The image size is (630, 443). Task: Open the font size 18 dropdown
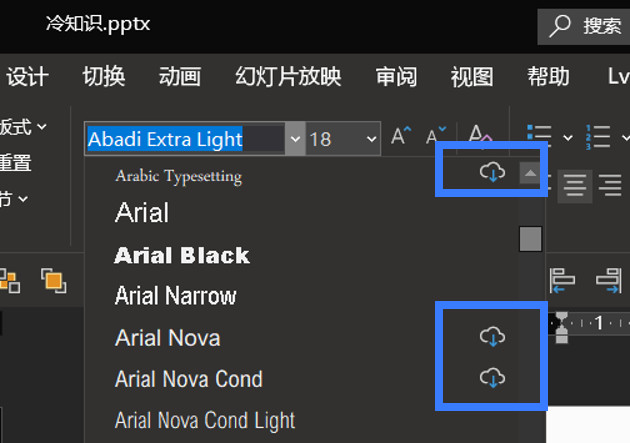coord(371,139)
